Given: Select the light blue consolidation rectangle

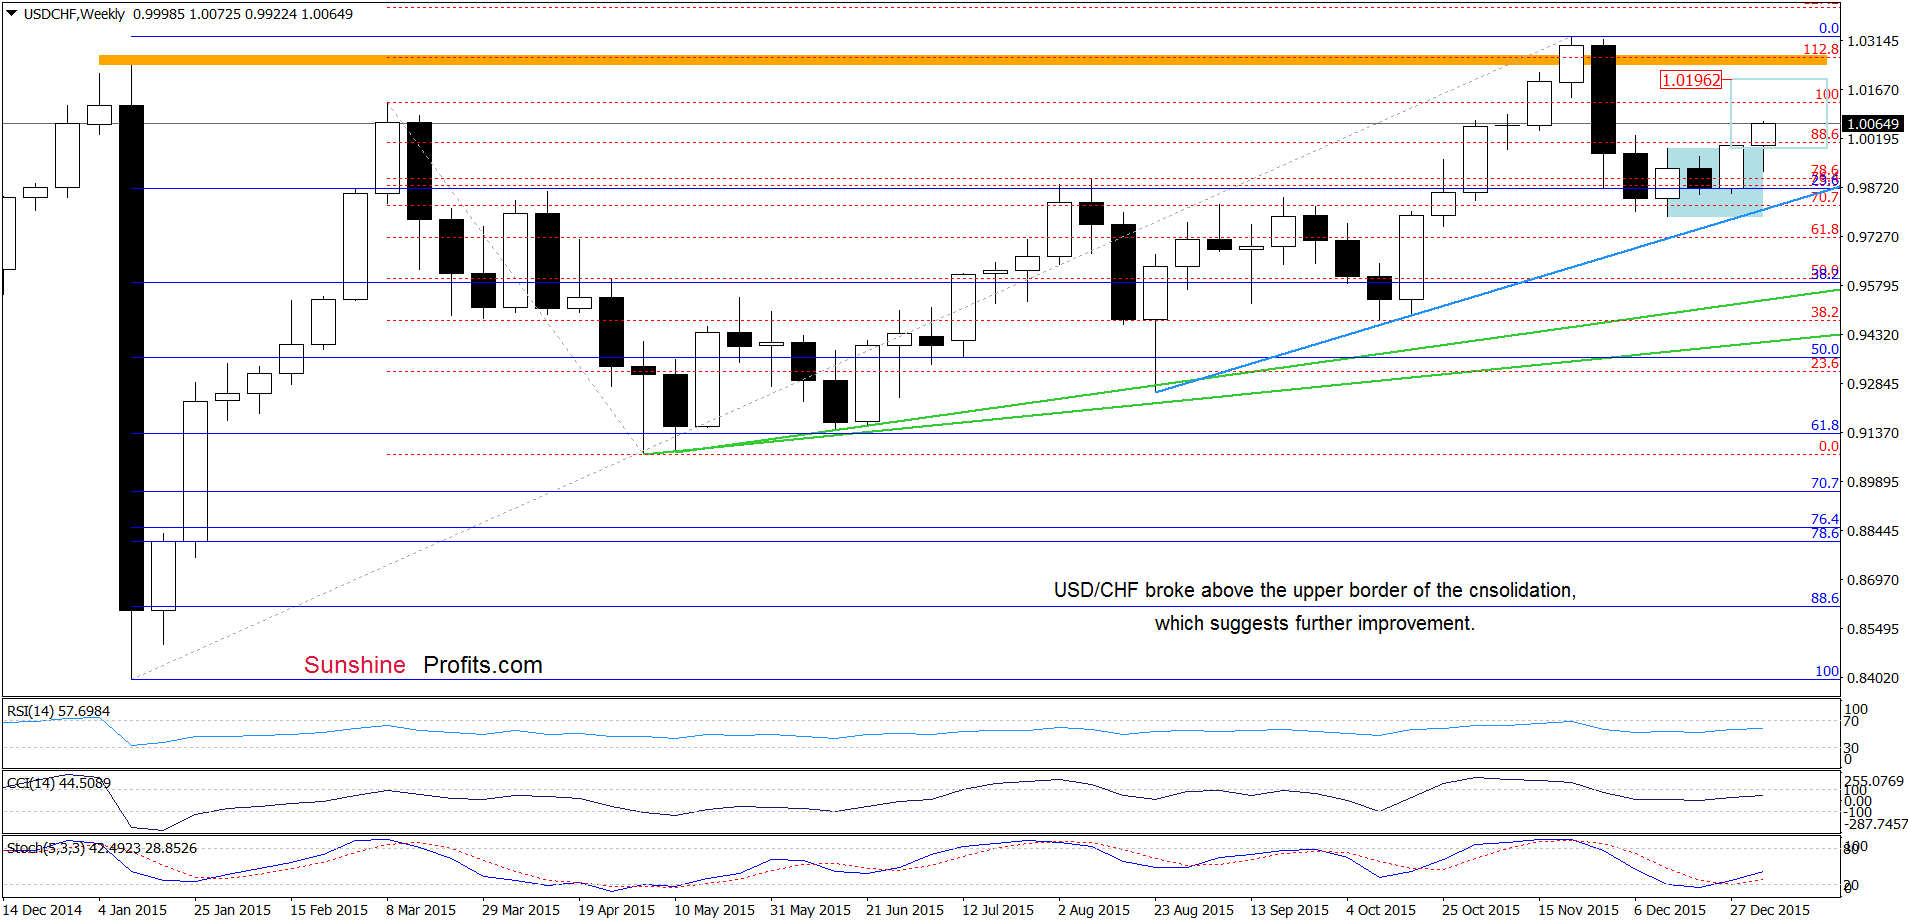Looking at the screenshot, I should (x=1715, y=182).
